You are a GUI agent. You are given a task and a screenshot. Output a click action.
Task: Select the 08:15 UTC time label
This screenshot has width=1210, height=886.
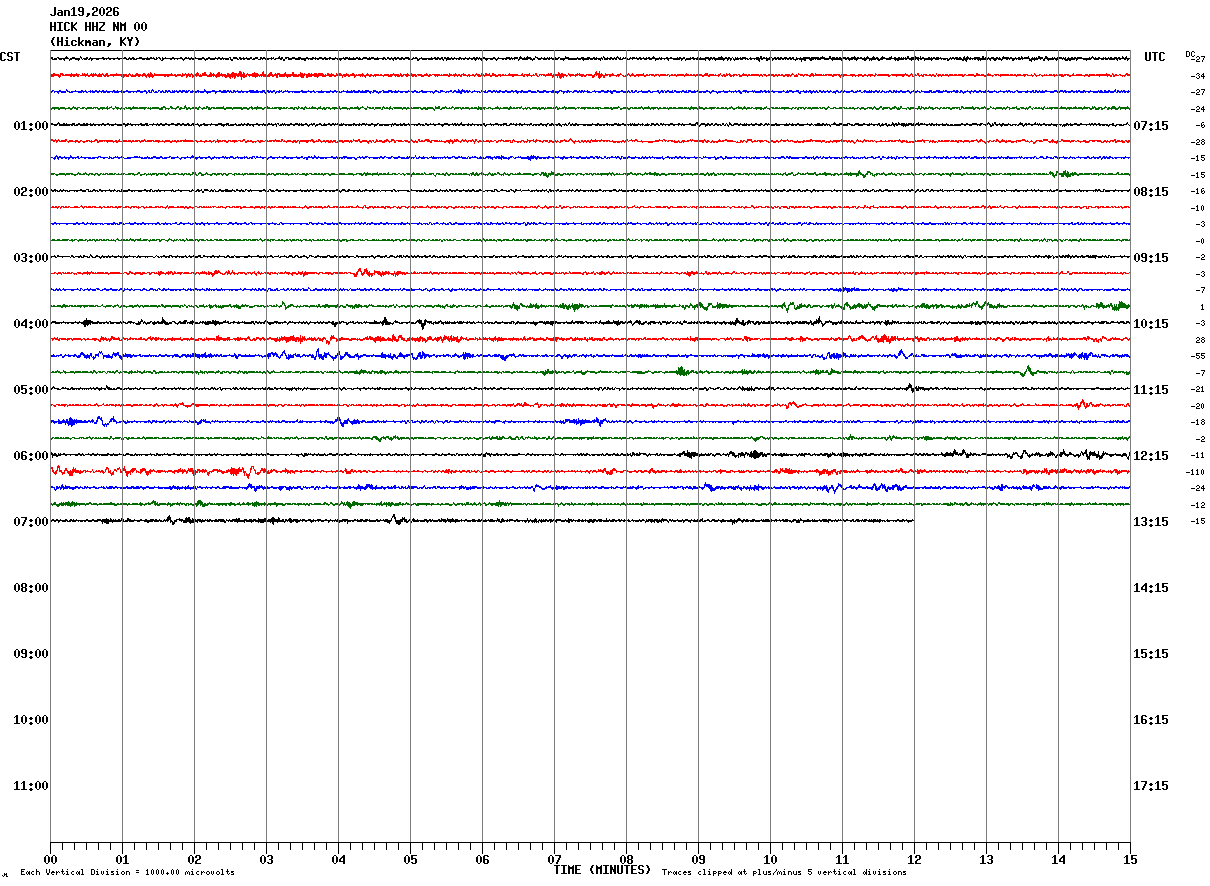click(1151, 192)
